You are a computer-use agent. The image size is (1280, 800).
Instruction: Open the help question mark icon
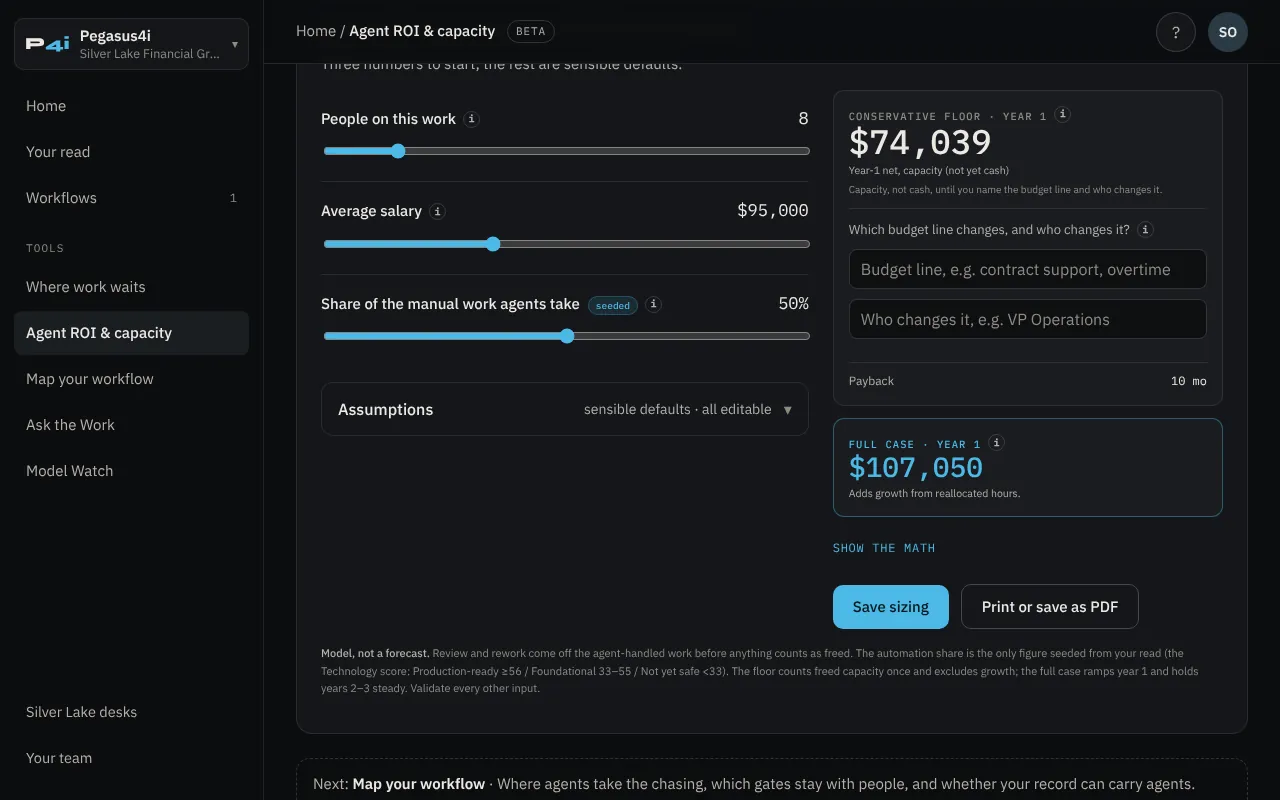(x=1176, y=32)
